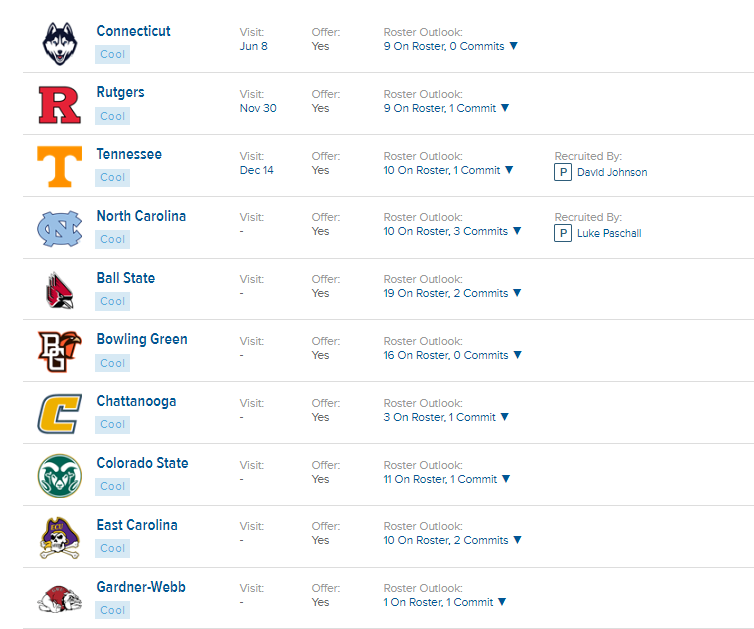This screenshot has width=754, height=629.
Task: Click the Cool badge under Rutgers
Action: (x=113, y=116)
